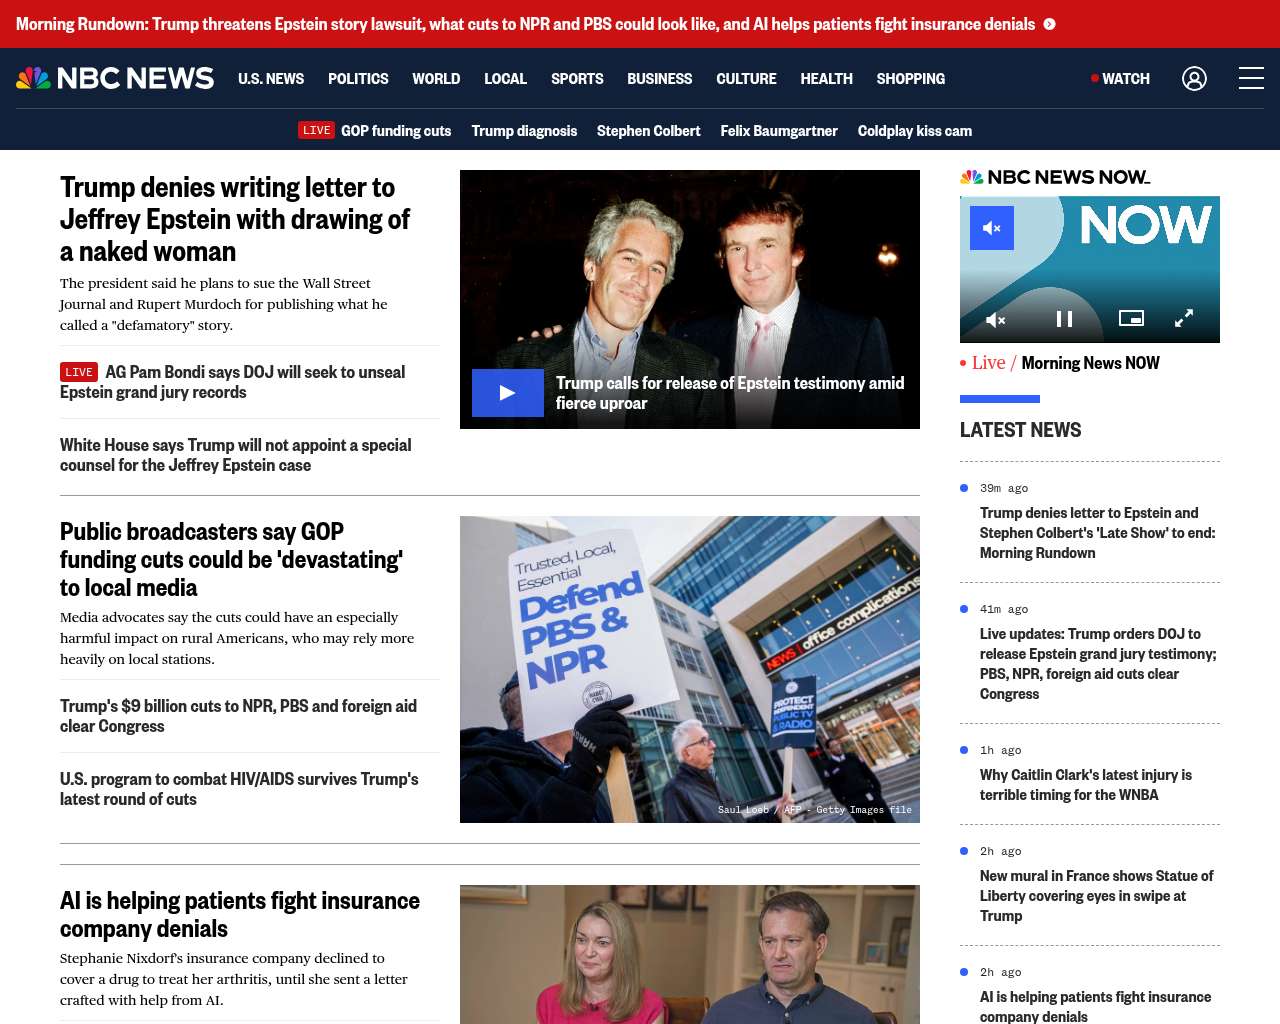Open the Defend PBS & NPR protest photo
The width and height of the screenshot is (1280, 1024).
(690, 669)
